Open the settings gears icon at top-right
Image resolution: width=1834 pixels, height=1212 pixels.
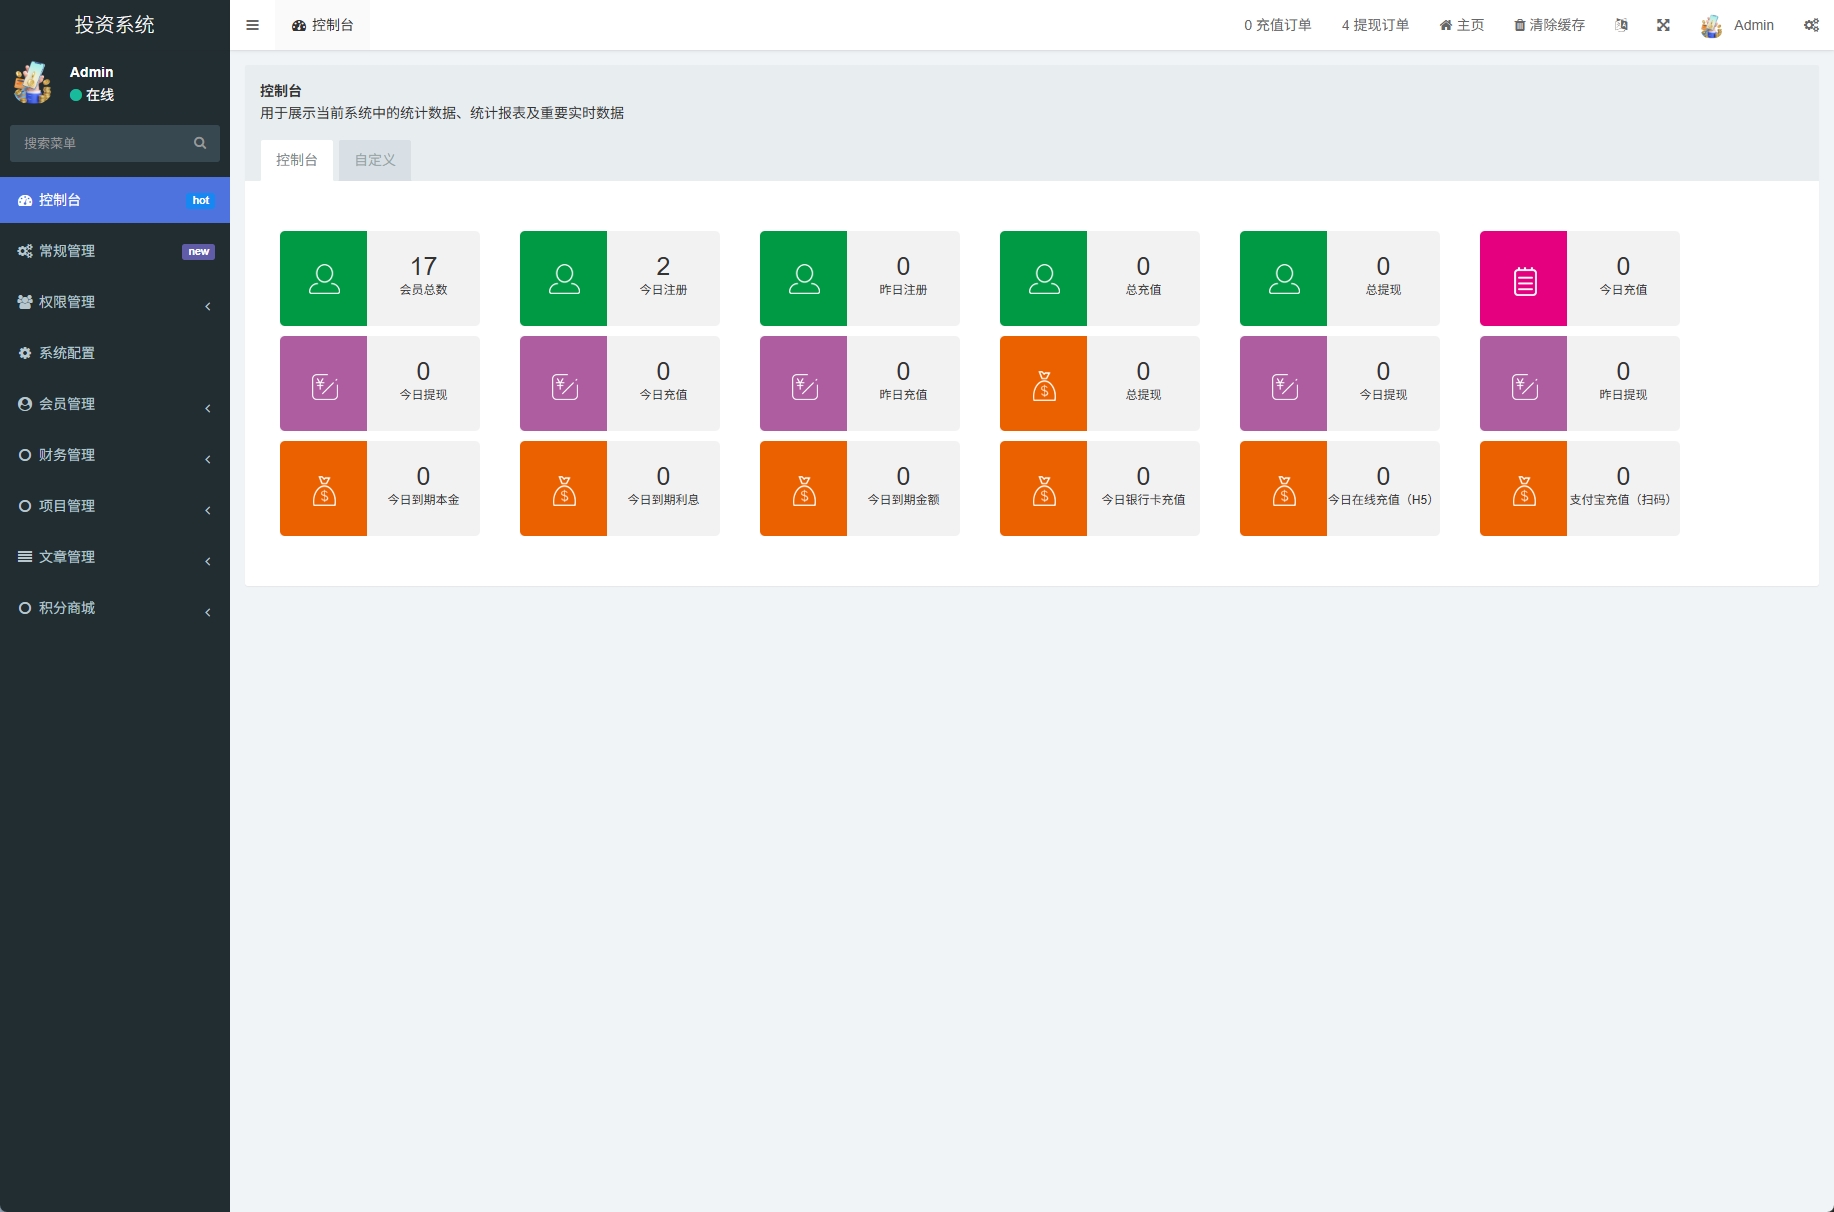pos(1811,25)
